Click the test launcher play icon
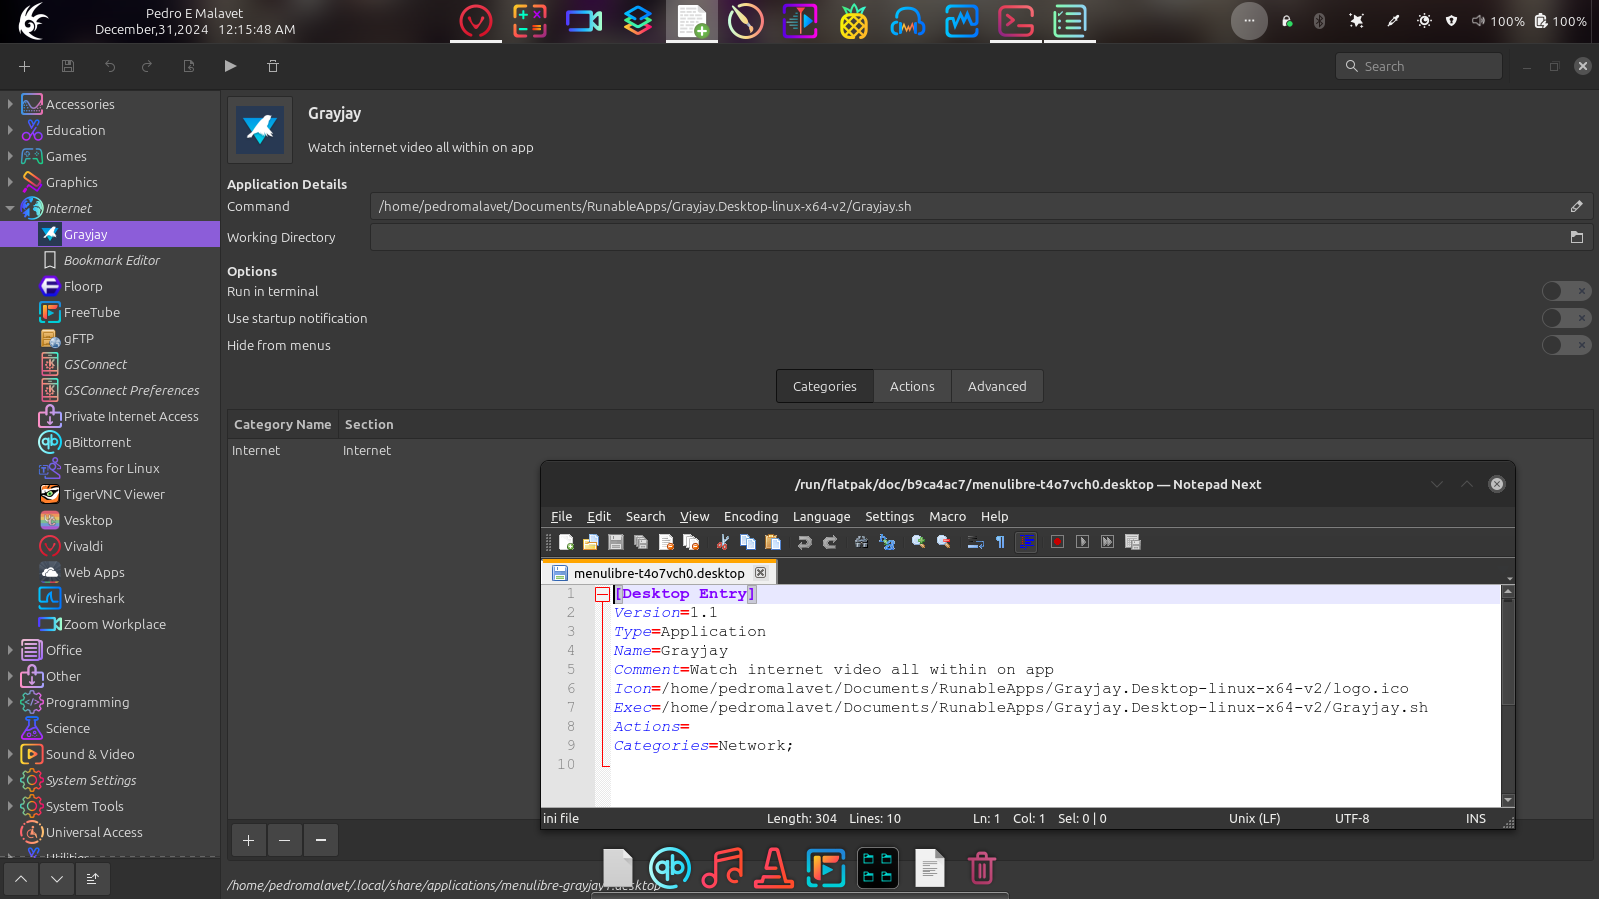Screen dimensions: 1599x899 (230, 66)
